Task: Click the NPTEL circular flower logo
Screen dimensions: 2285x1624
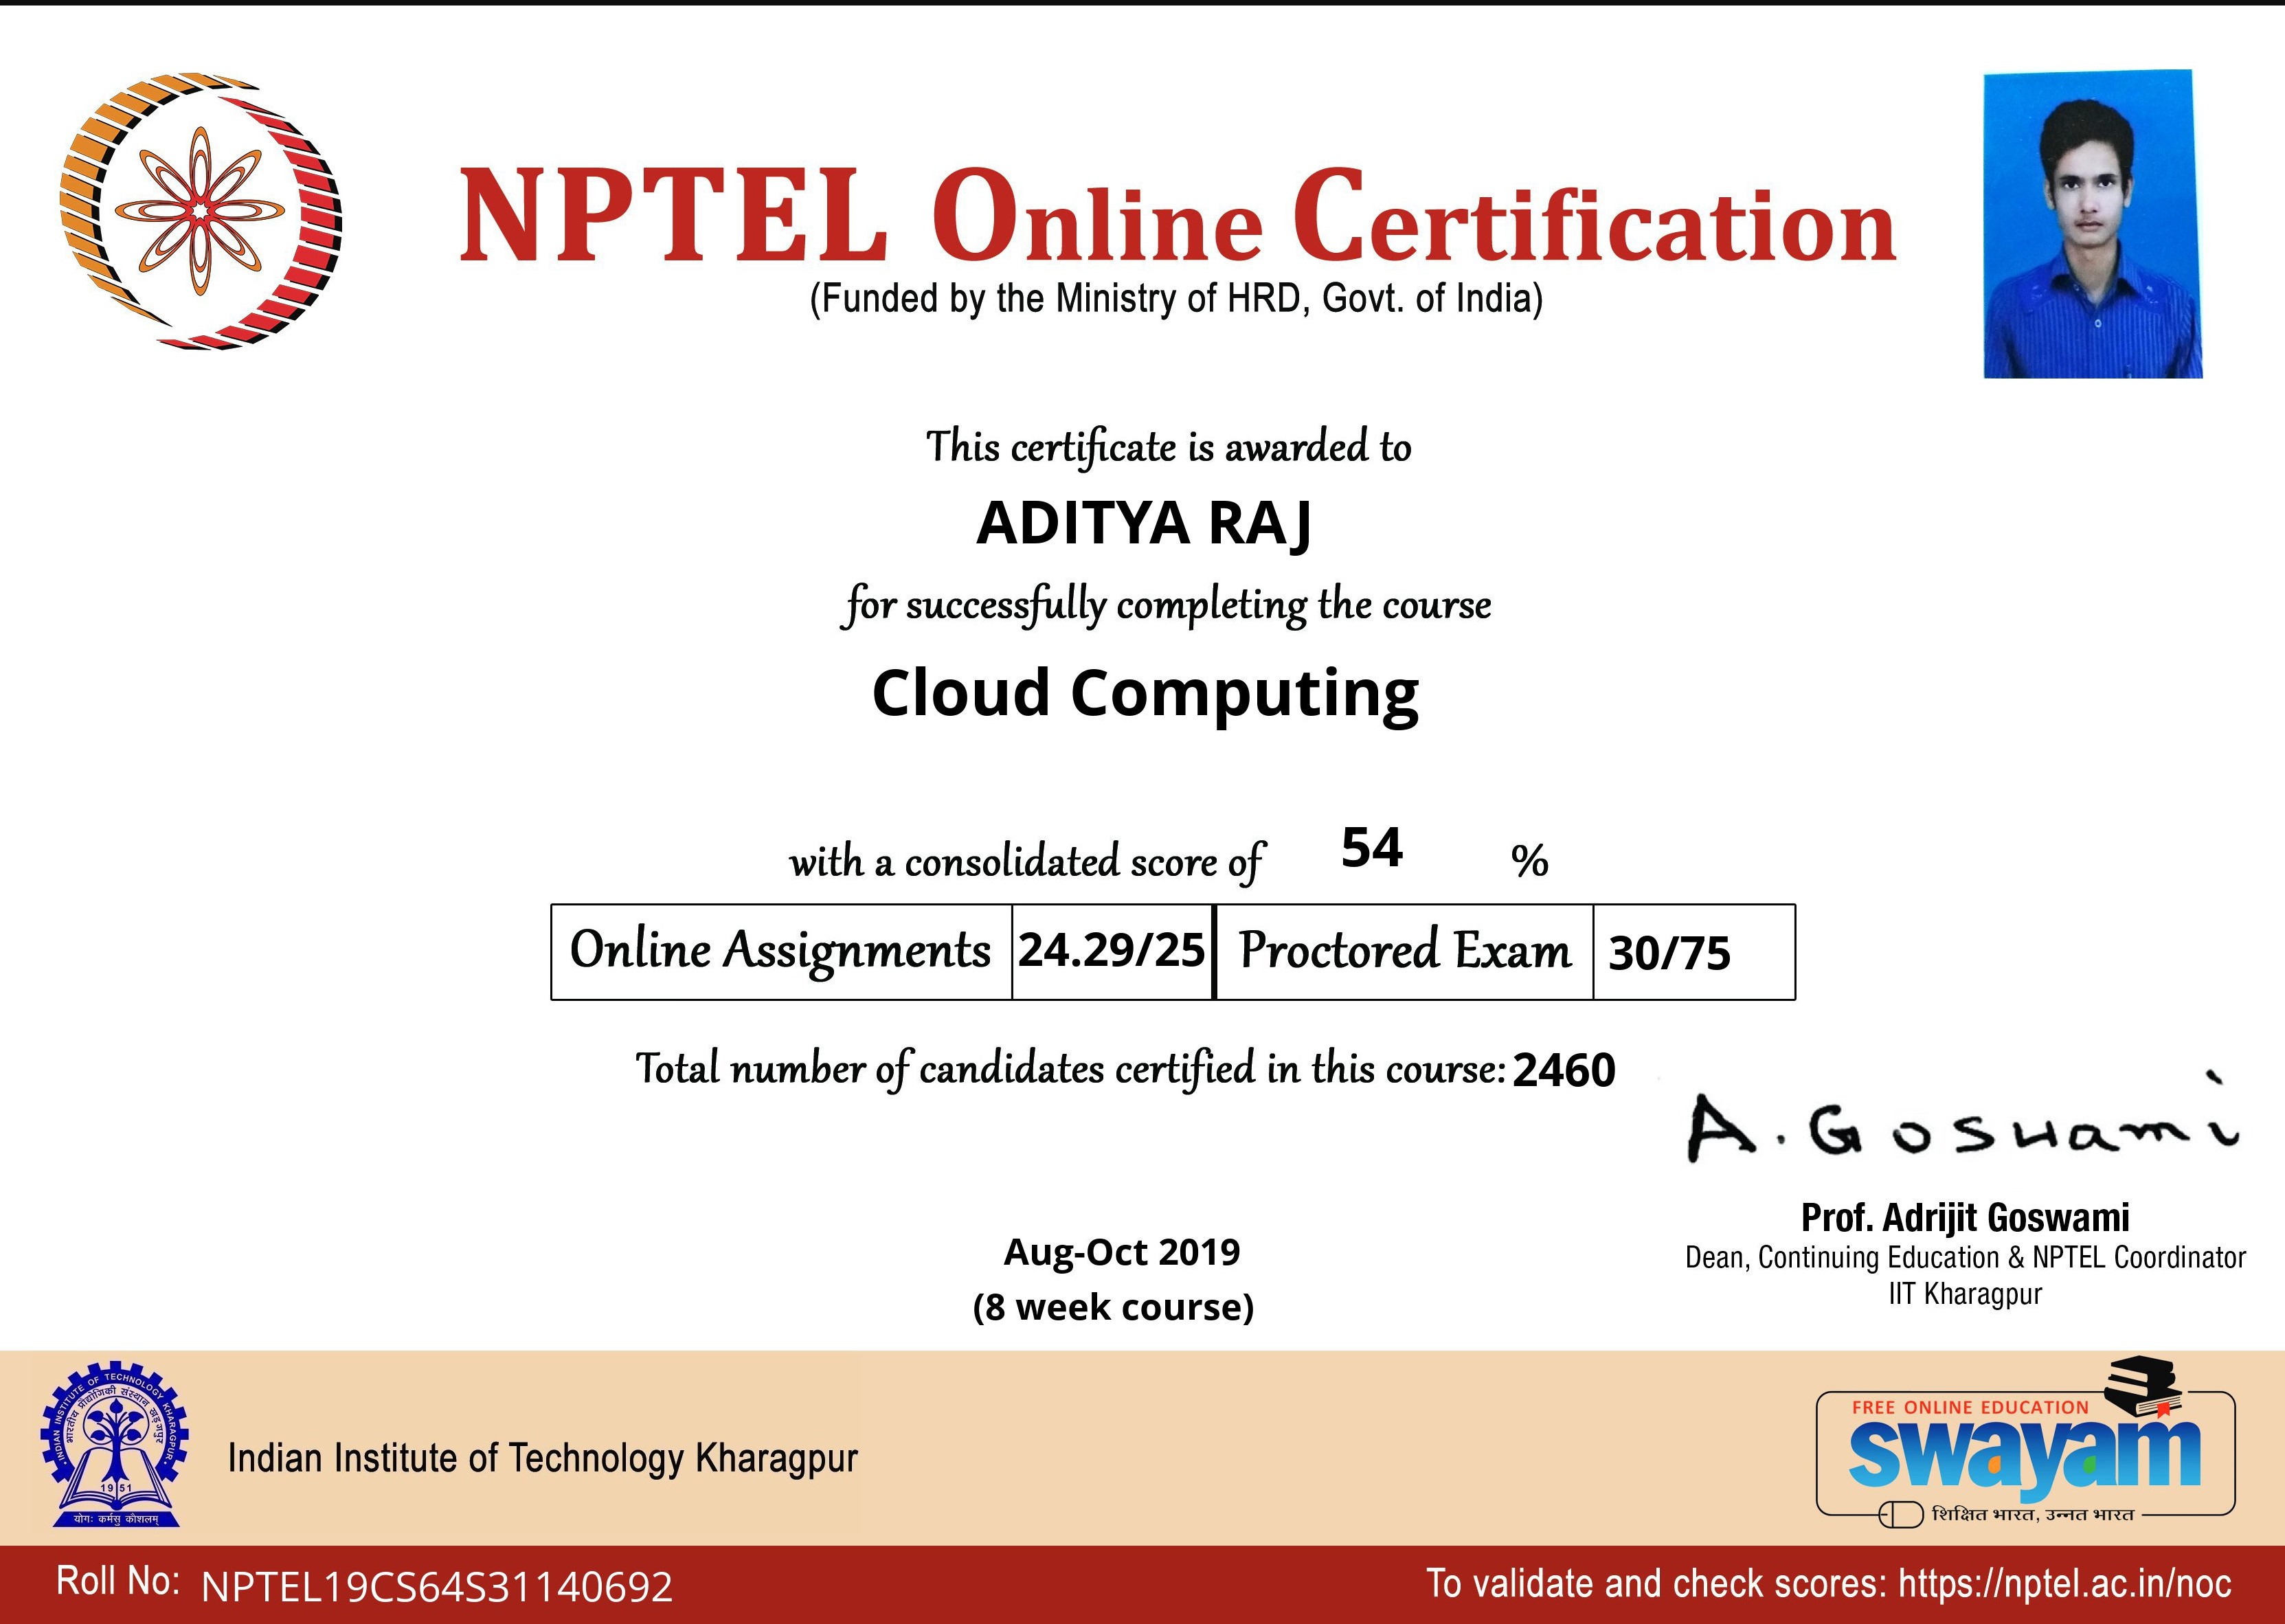Action: tap(200, 211)
